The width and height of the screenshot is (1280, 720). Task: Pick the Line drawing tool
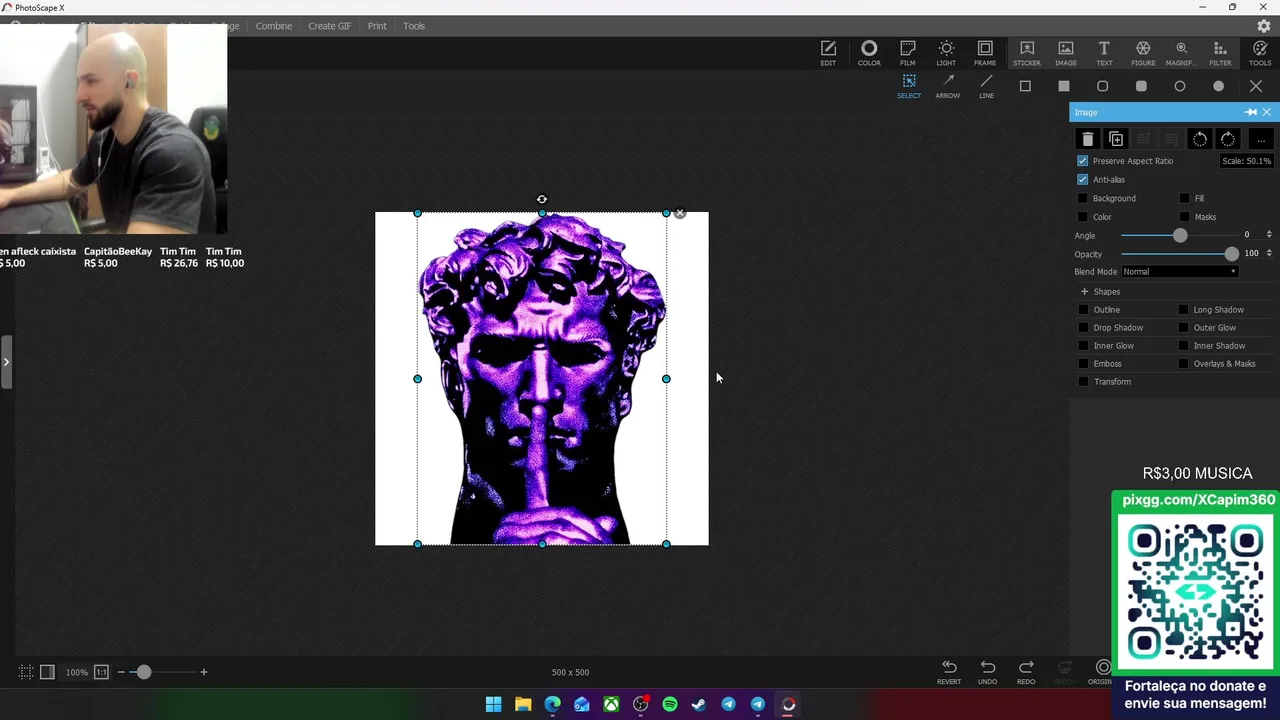[x=986, y=86]
